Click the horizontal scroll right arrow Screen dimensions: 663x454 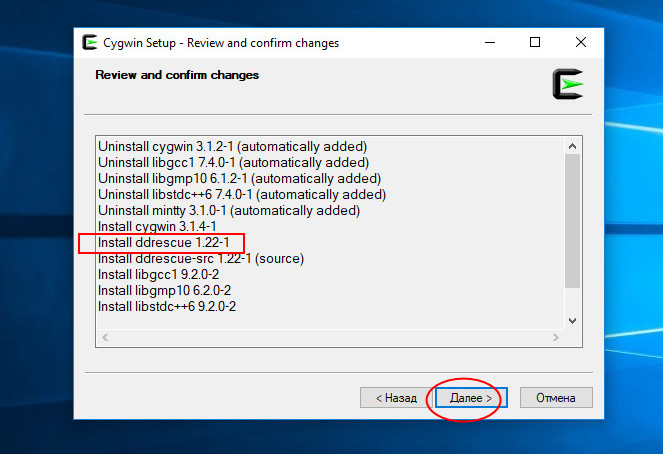pyautogui.click(x=556, y=337)
